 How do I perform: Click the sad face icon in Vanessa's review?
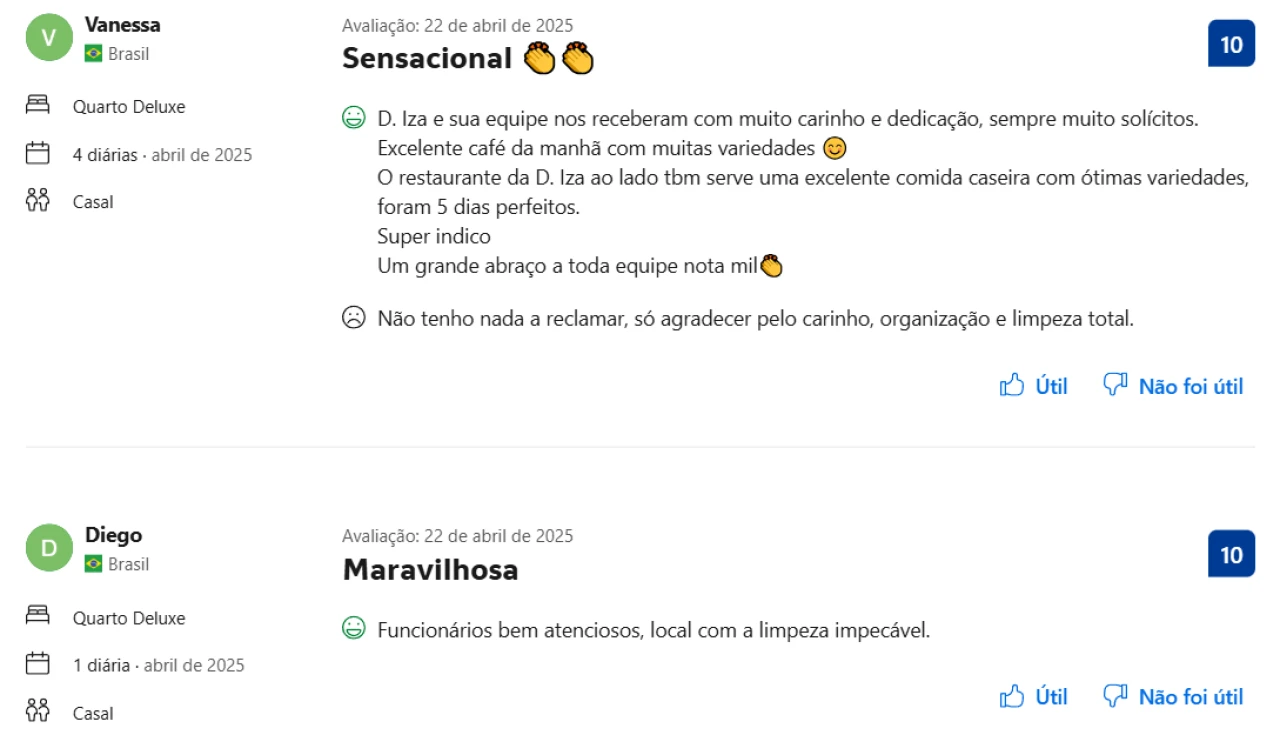point(353,319)
